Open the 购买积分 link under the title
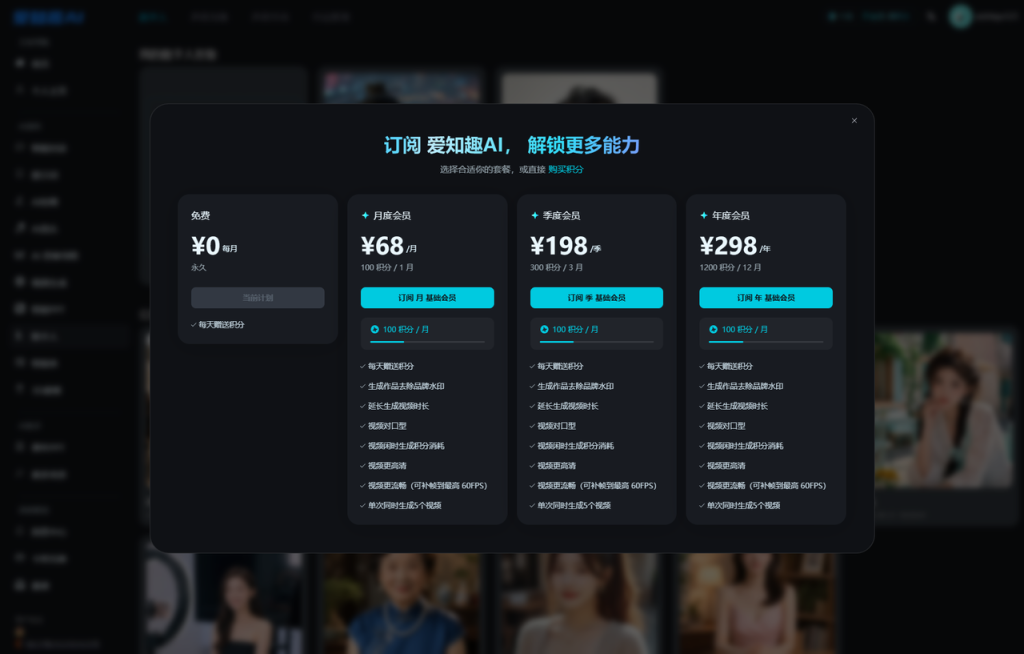Image resolution: width=1024 pixels, height=654 pixels. 566,170
